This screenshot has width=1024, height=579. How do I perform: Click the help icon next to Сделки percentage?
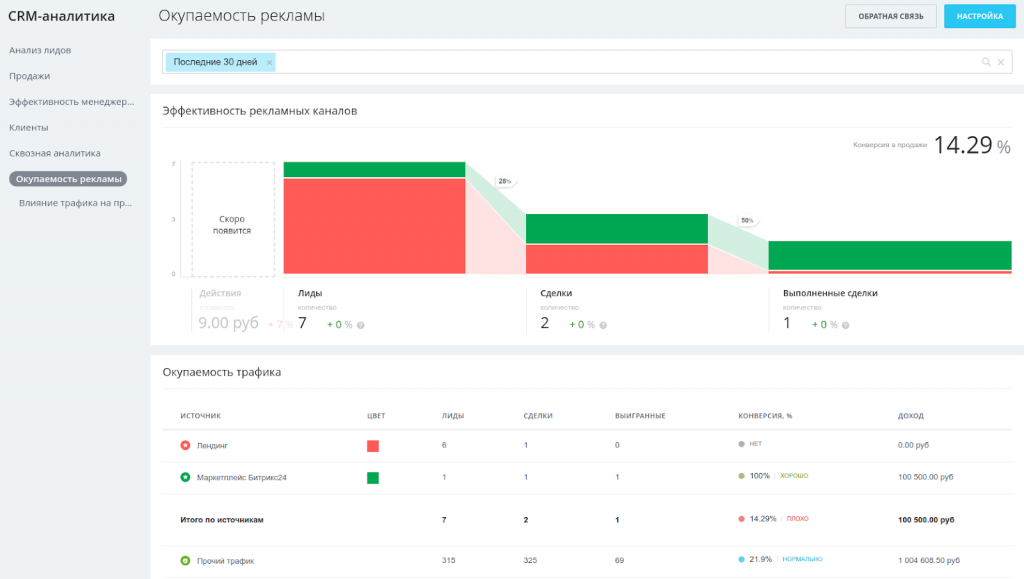(603, 325)
